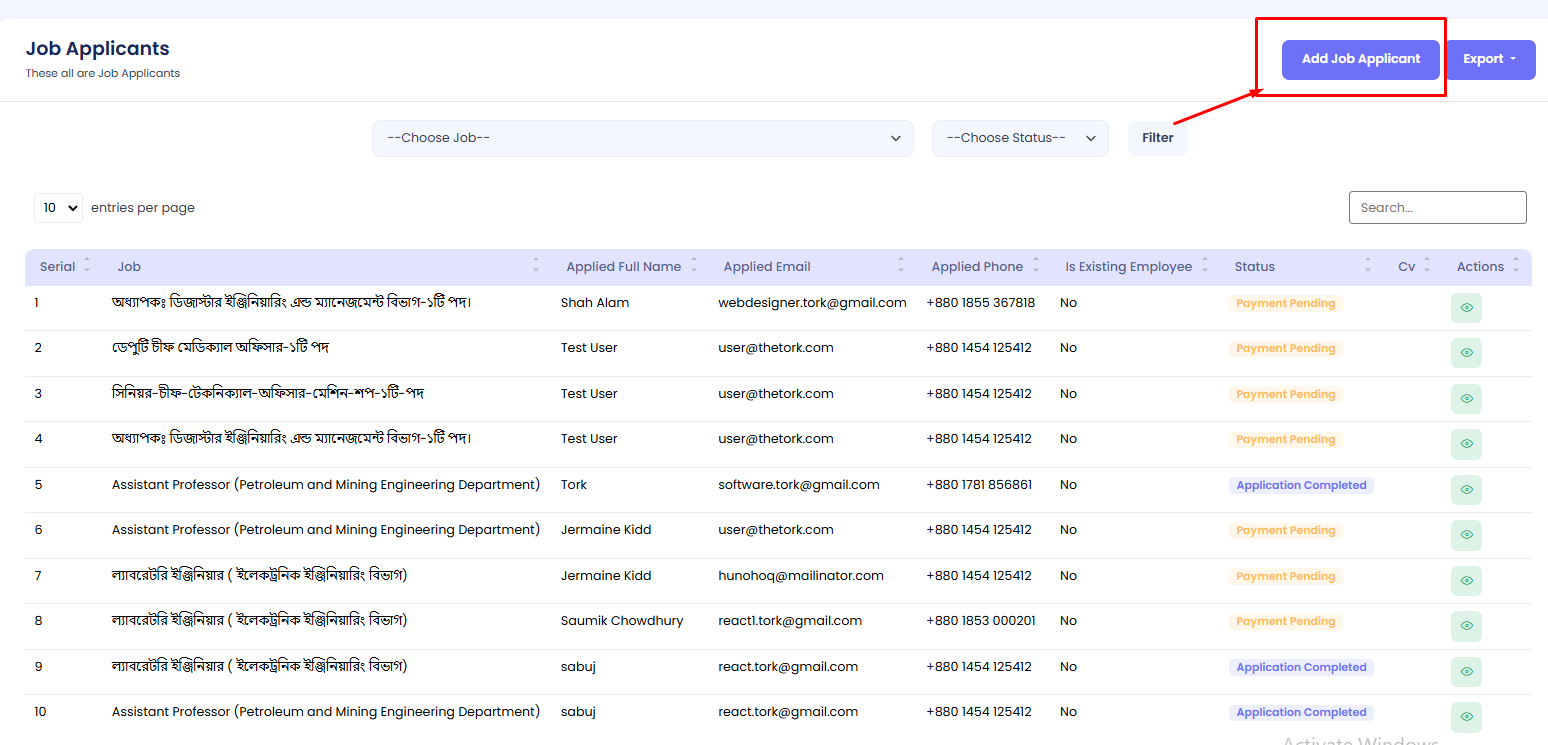
Task: Sort table by Job column header
Action: [129, 267]
